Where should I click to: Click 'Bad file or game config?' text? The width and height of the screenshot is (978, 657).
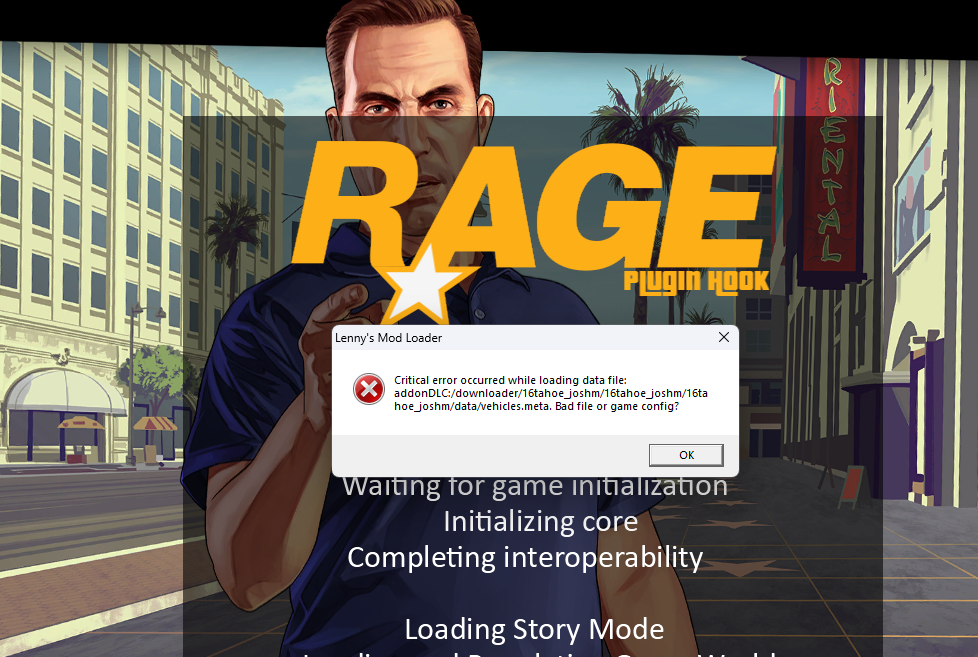tap(617, 406)
